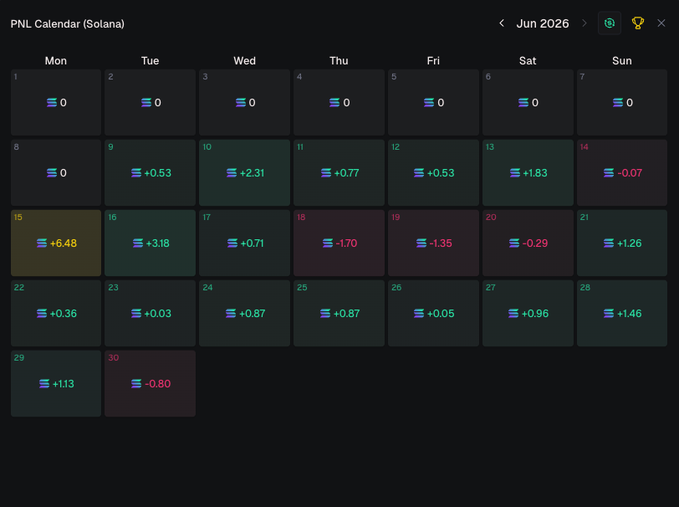Open June 27 cell showing +0.96
Viewport: 679px width, 507px height.
tap(527, 313)
